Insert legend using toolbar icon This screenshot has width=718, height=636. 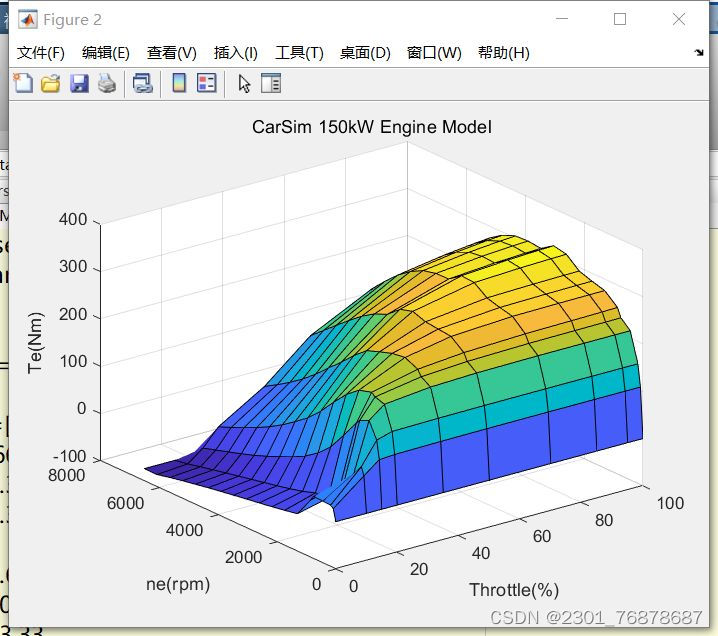207,83
